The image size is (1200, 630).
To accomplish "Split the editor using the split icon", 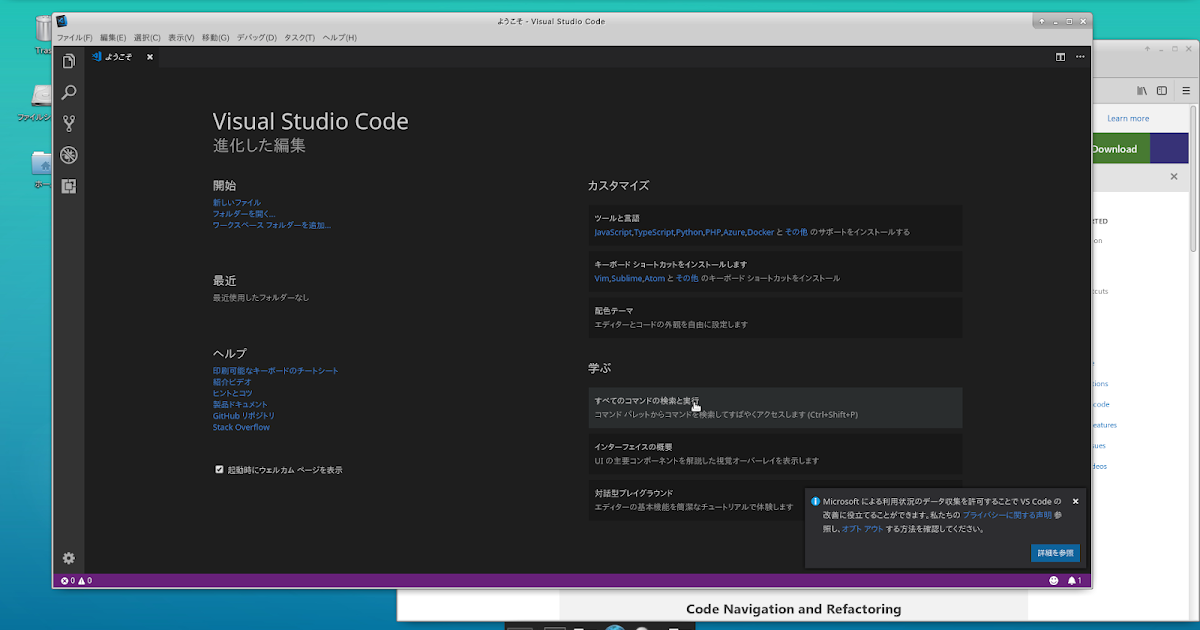I will click(1060, 57).
